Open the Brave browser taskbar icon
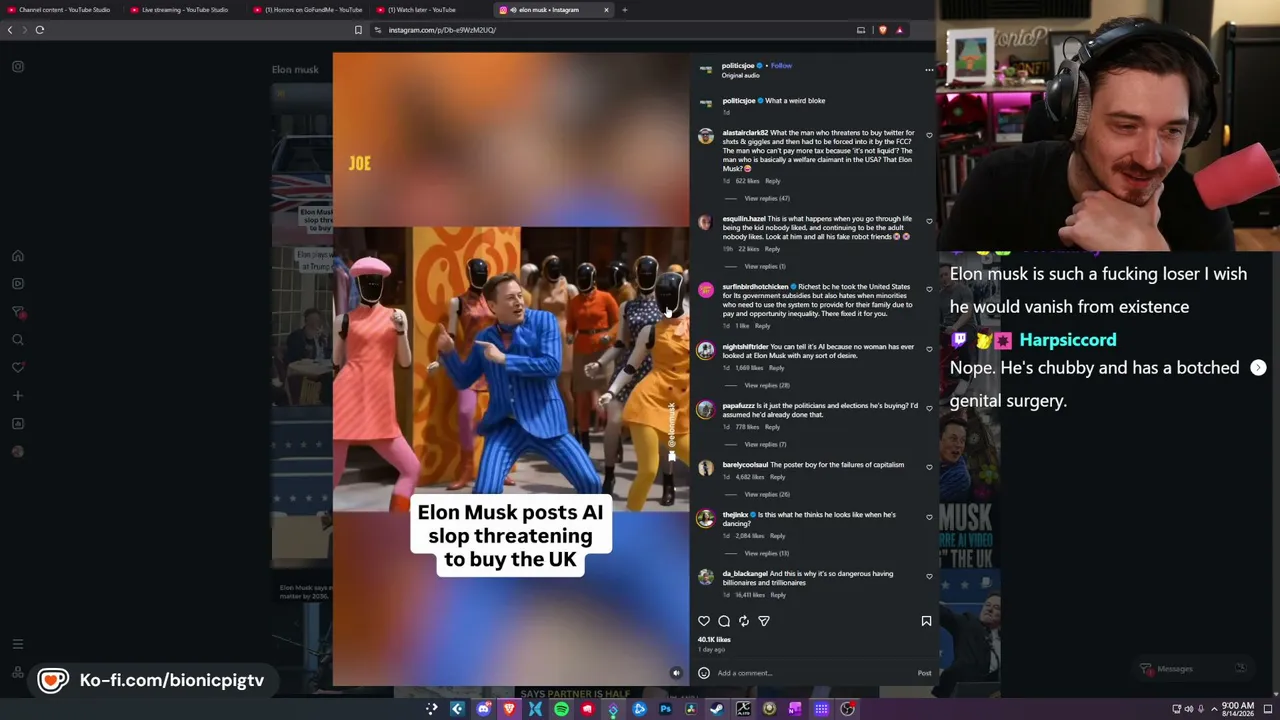 click(x=509, y=709)
